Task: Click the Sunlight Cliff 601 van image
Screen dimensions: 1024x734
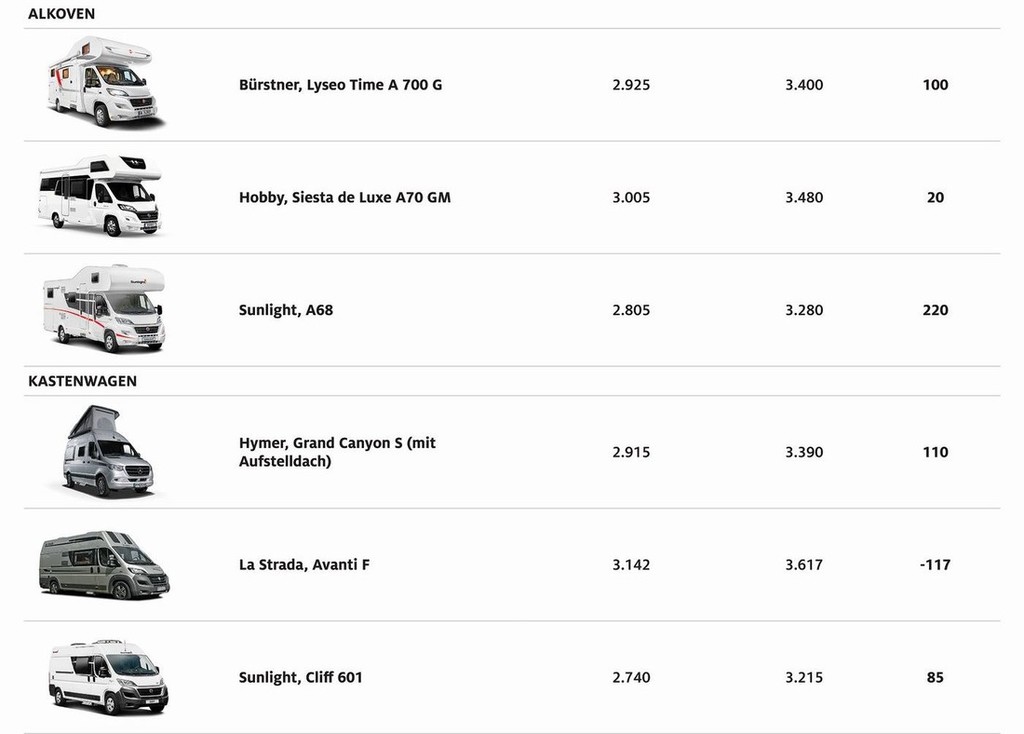Action: click(x=108, y=677)
